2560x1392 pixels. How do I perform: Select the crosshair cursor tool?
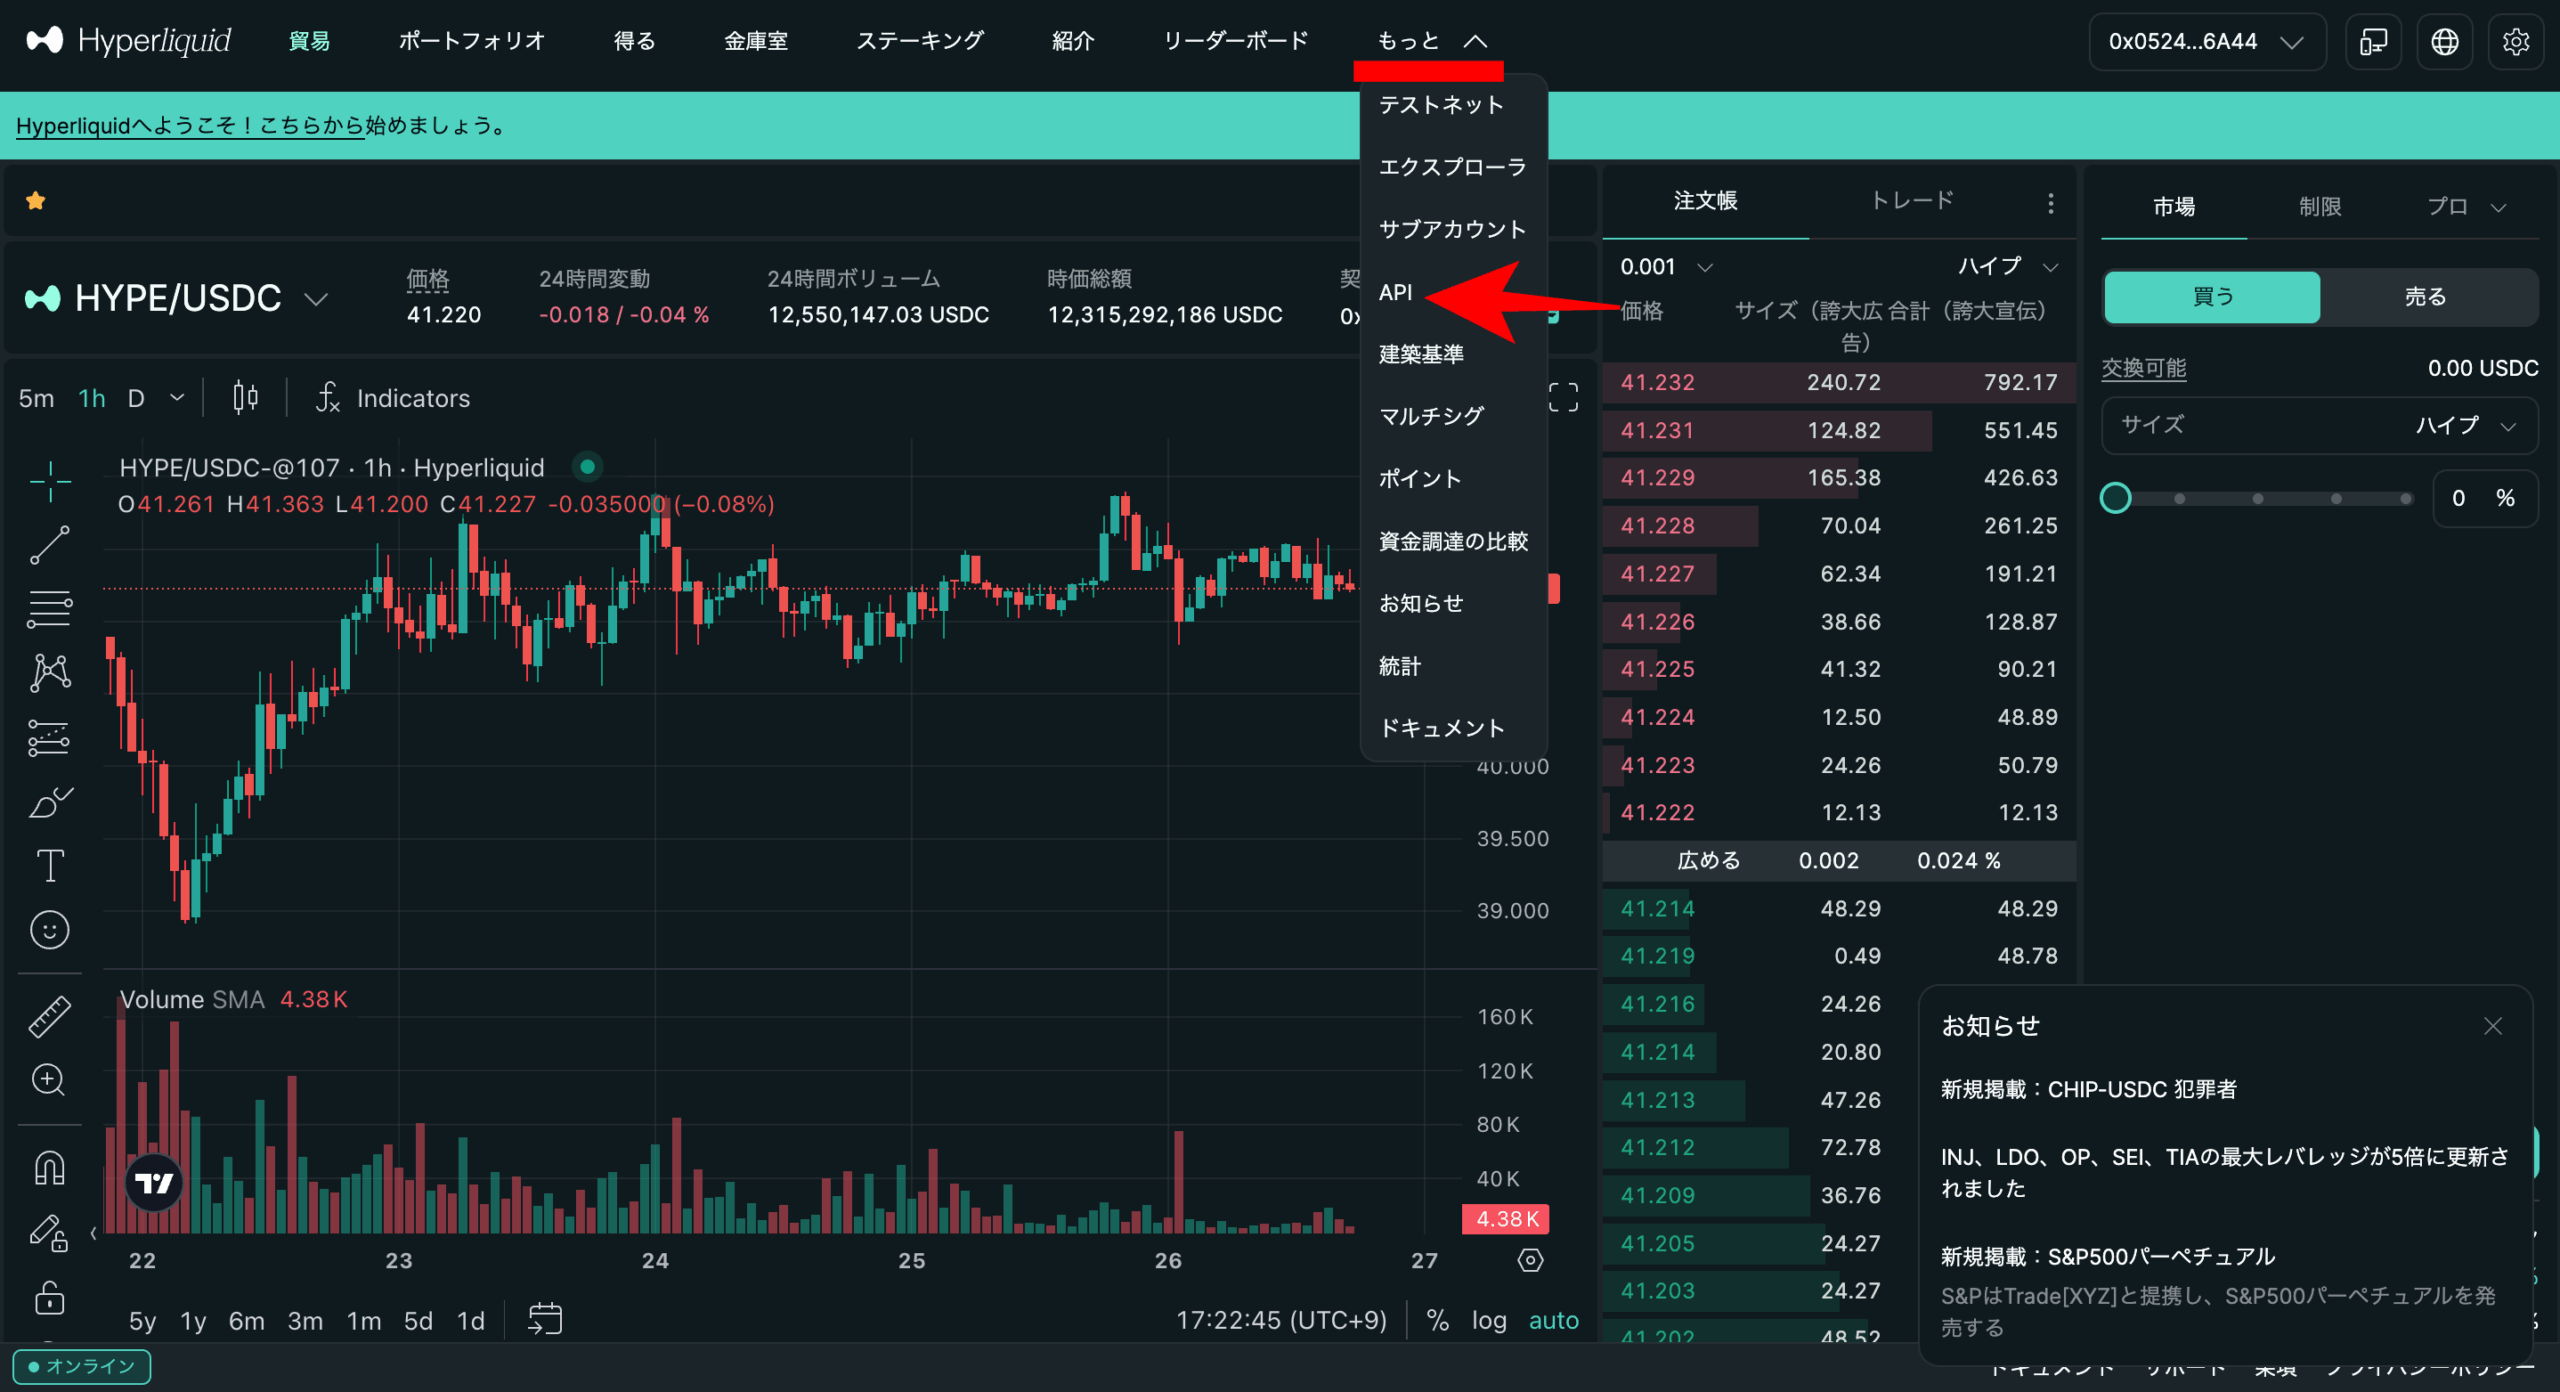pos(49,481)
